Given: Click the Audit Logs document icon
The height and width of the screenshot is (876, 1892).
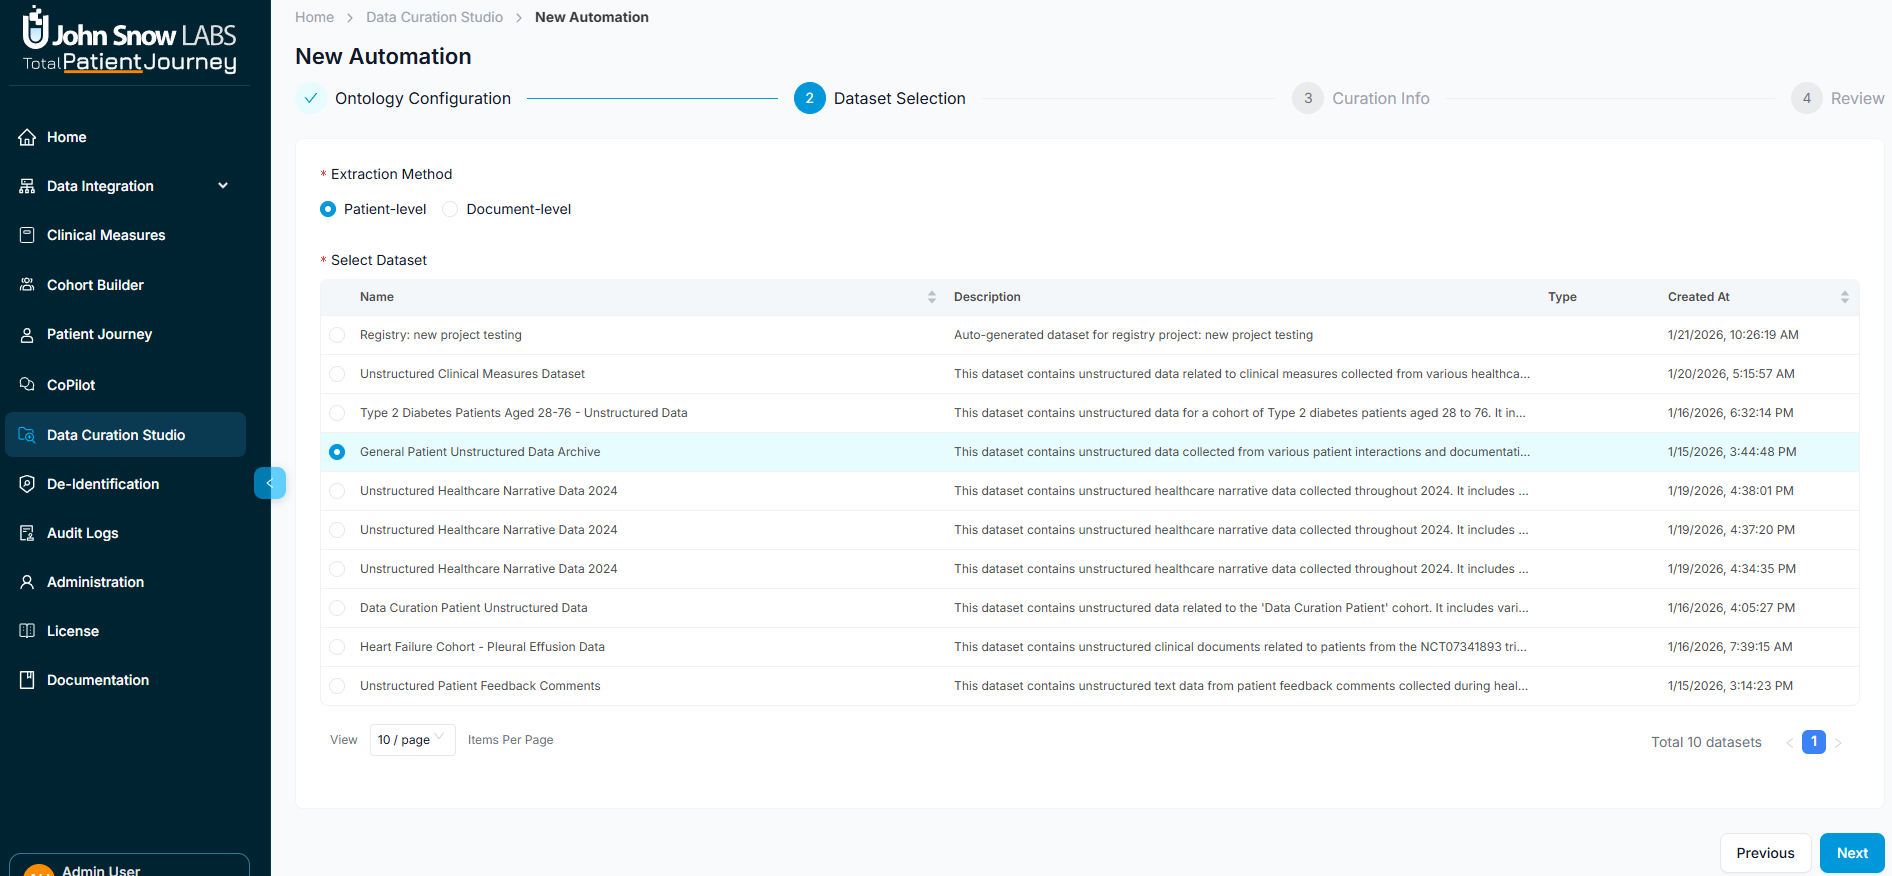Looking at the screenshot, I should pos(27,533).
